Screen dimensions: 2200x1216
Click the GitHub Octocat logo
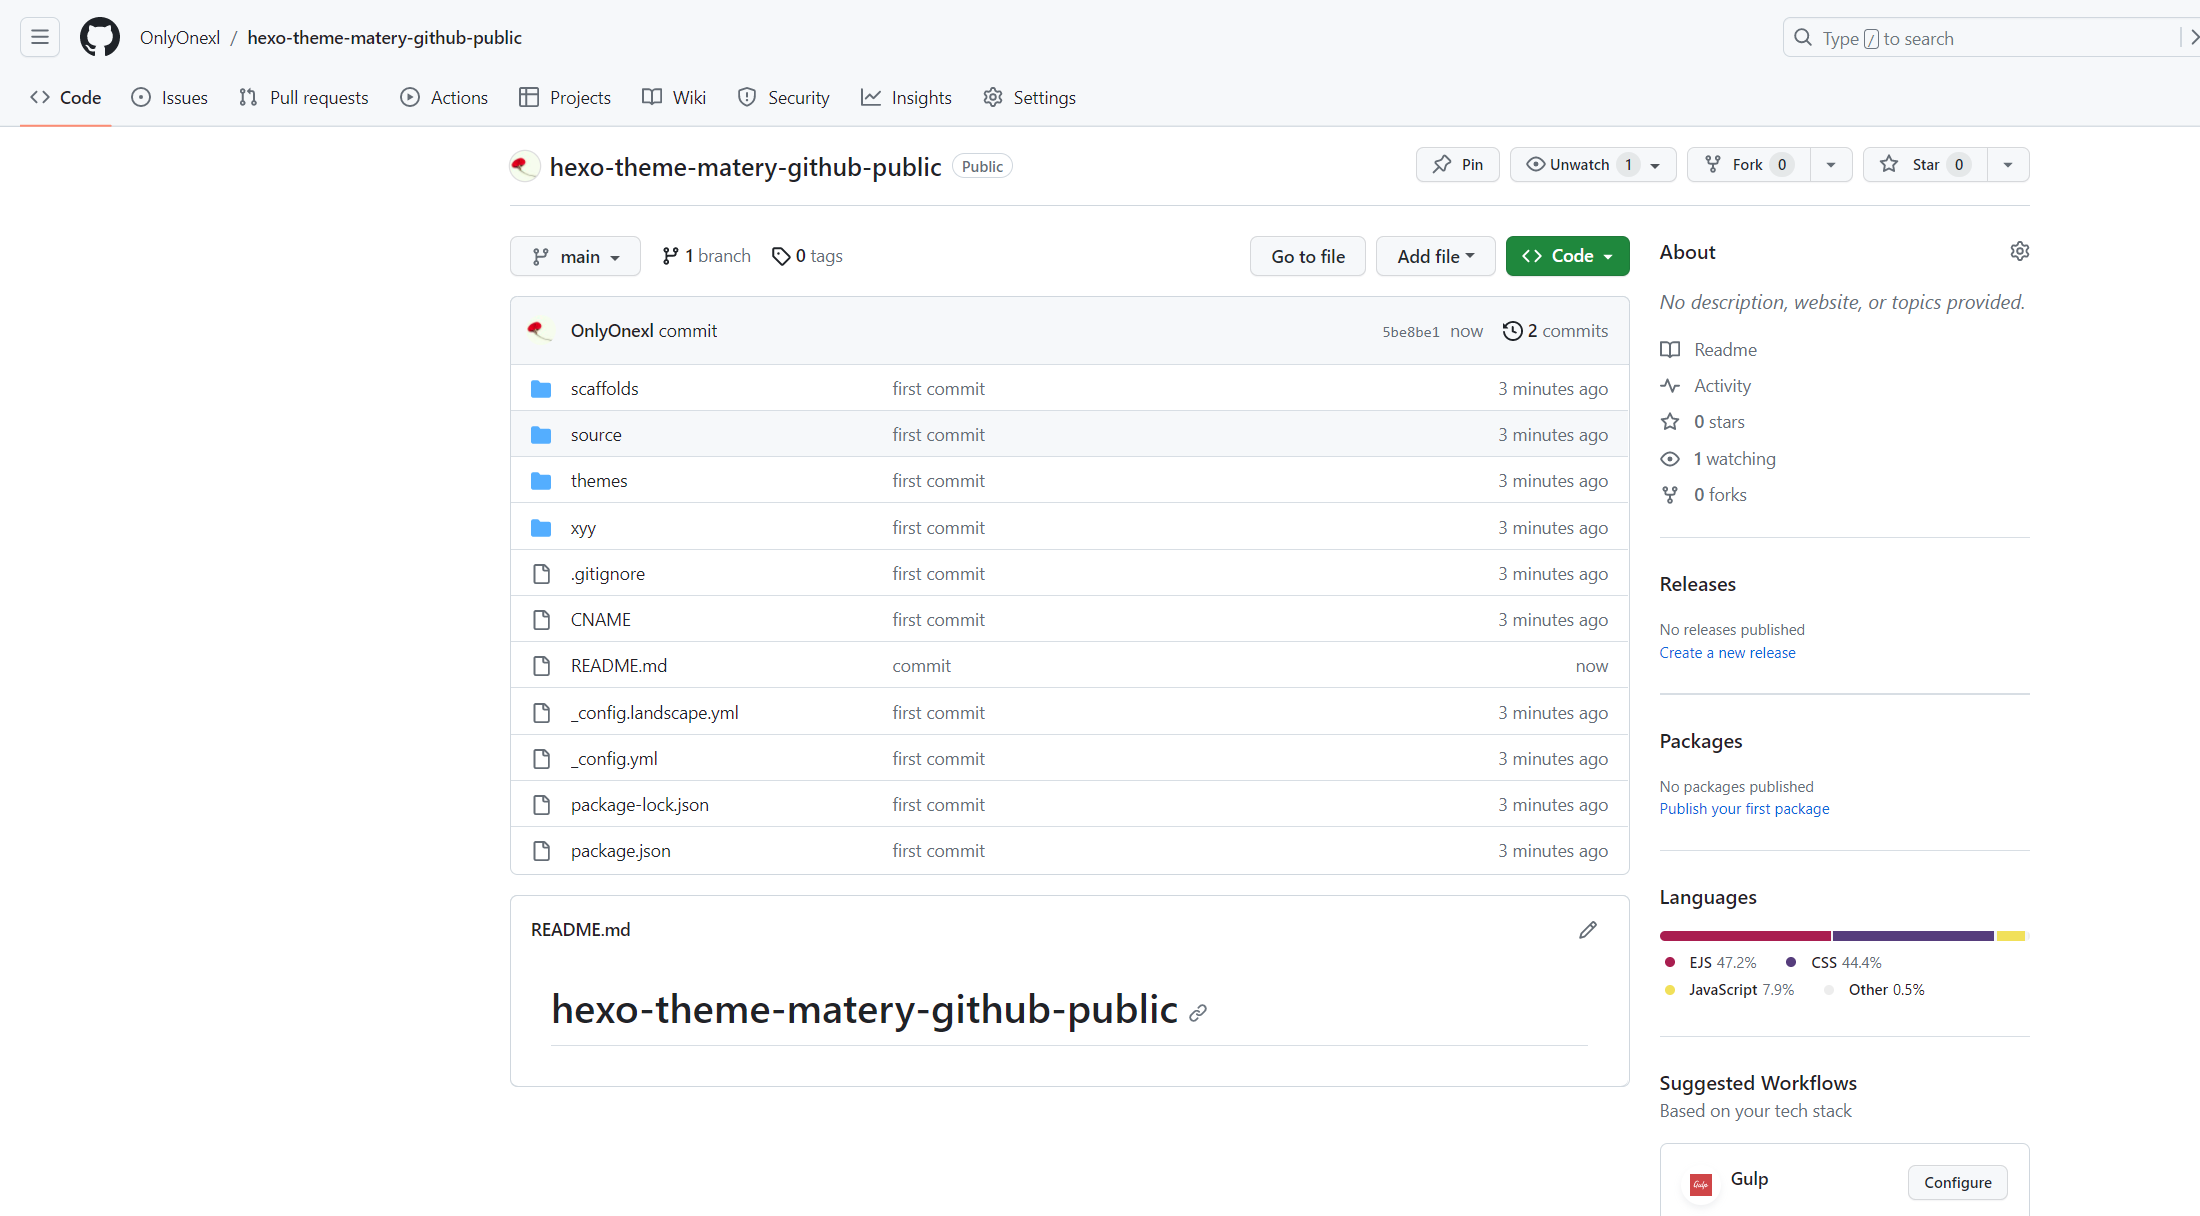(x=99, y=38)
